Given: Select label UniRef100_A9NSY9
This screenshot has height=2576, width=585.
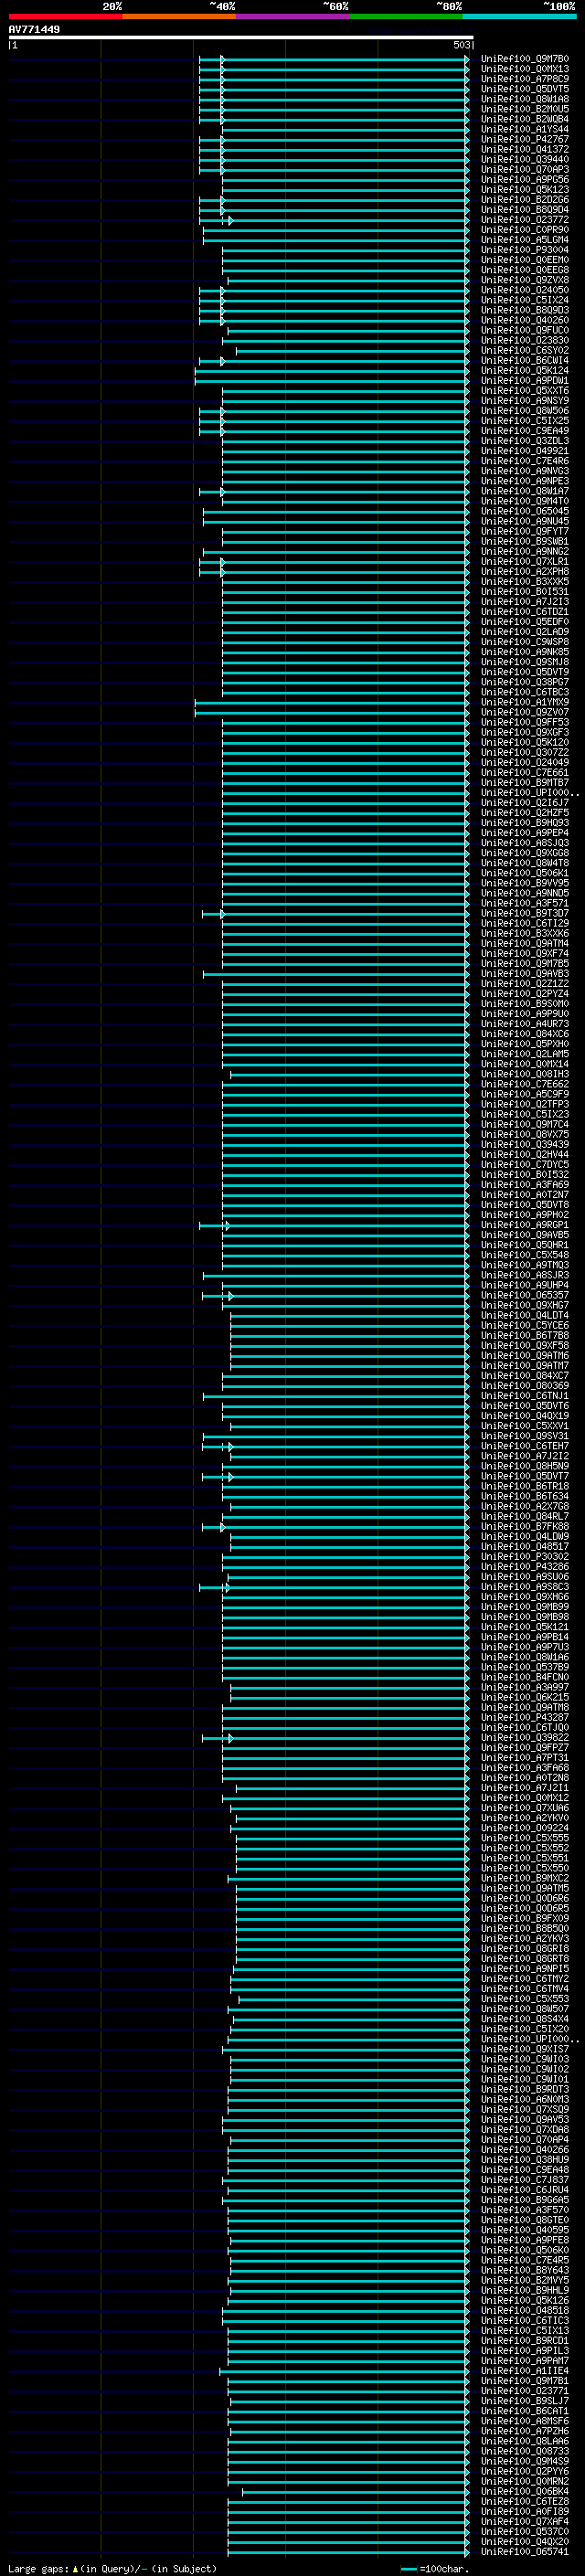Looking at the screenshot, I should pos(524,401).
